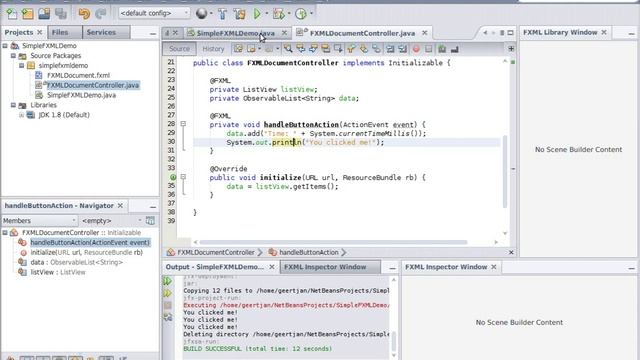The width and height of the screenshot is (640, 360).
Task: Select FXMLDocumentController.java in project tree
Action: tap(93, 85)
